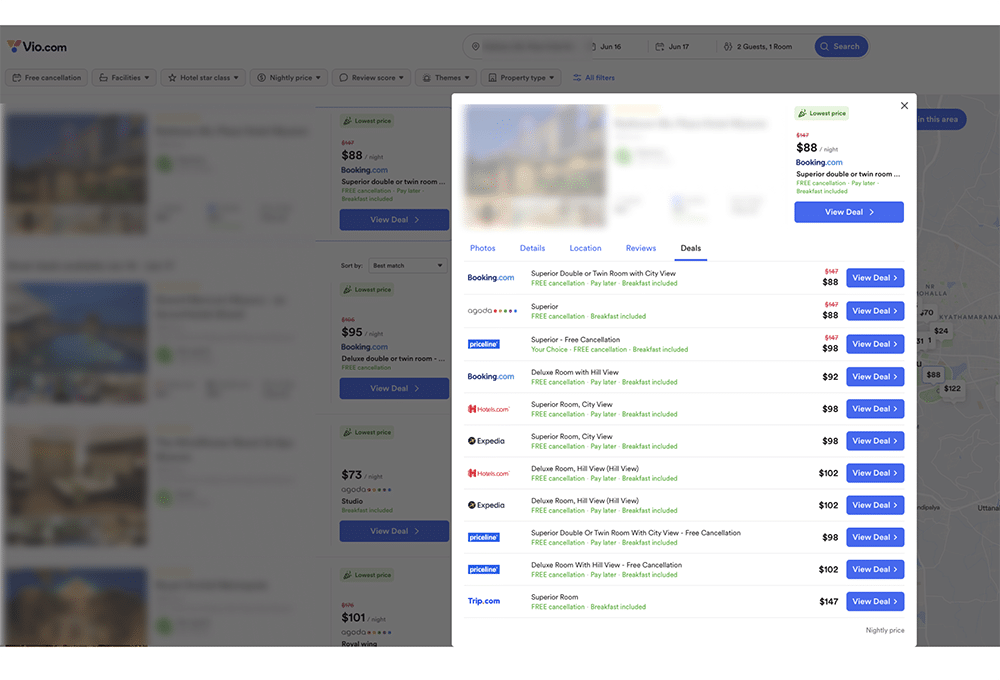This screenshot has width=1000, height=680.
Task: Open the first blurred hotel photo in results
Action: [x=77, y=173]
